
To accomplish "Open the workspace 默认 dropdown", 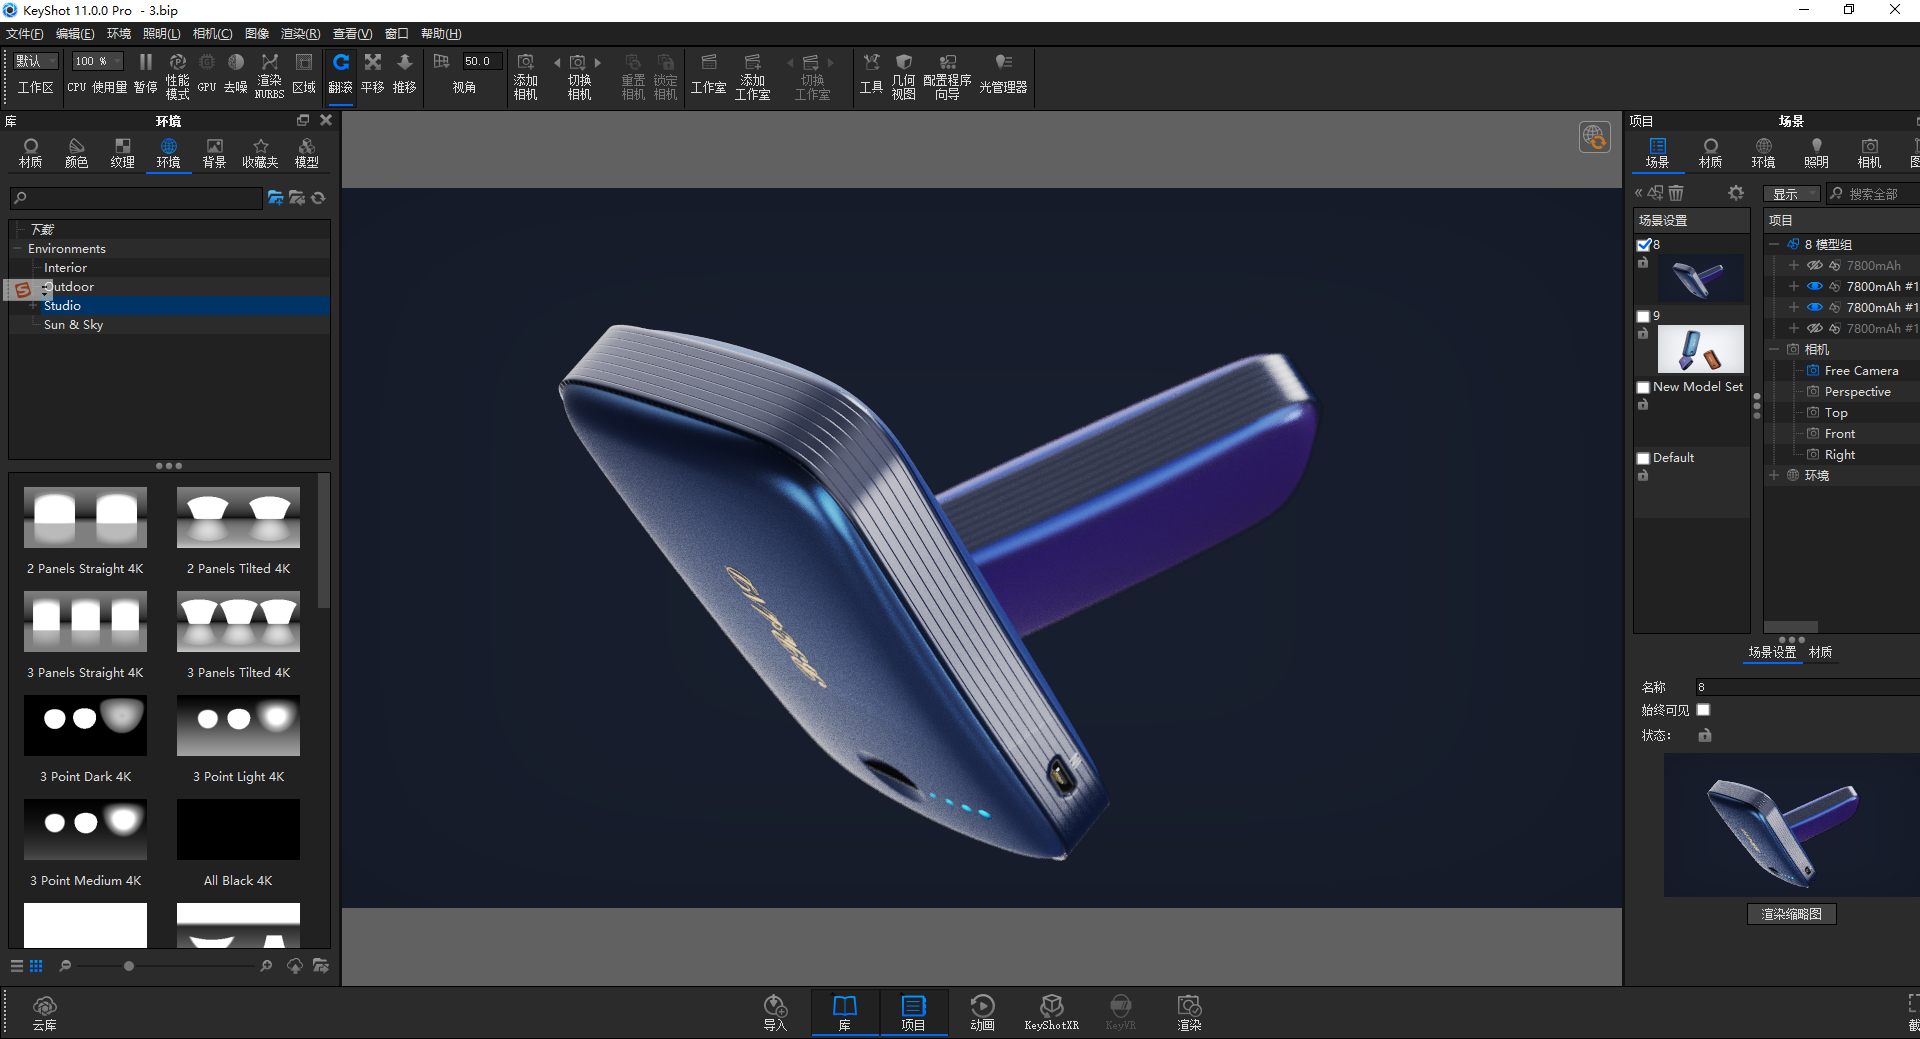I will pyautogui.click(x=36, y=61).
